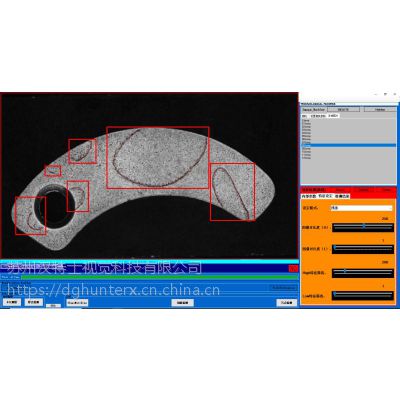Image resolution: width=400 pixels, height=400 pixels.
Task: Select the largest red detection box on the part
Action: pyautogui.click(x=158, y=157)
